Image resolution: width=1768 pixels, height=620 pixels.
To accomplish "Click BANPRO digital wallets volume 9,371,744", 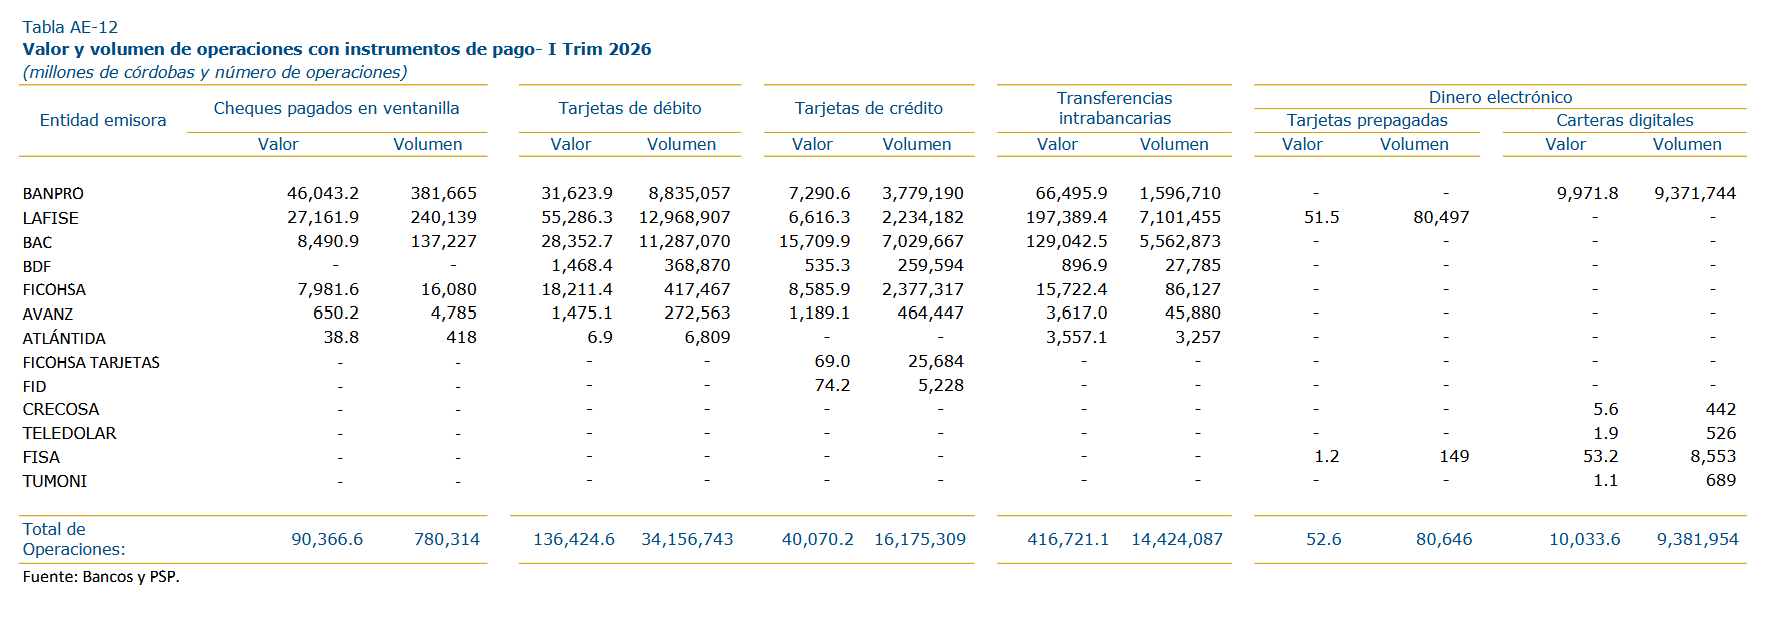I will click(x=1694, y=193).
